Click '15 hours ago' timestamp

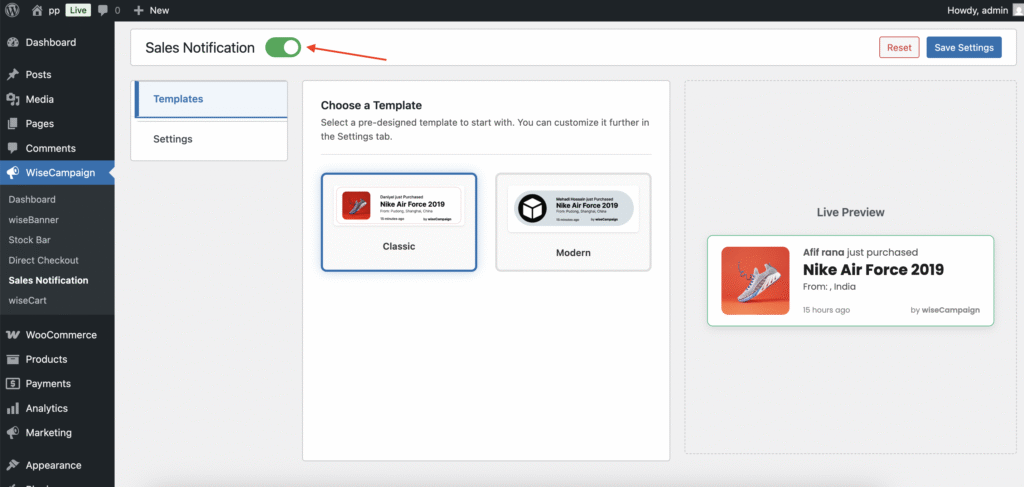pyautogui.click(x=826, y=310)
